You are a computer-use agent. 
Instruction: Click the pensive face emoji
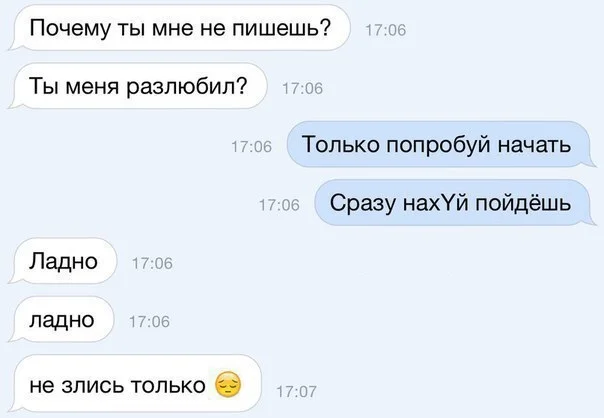(x=228, y=384)
